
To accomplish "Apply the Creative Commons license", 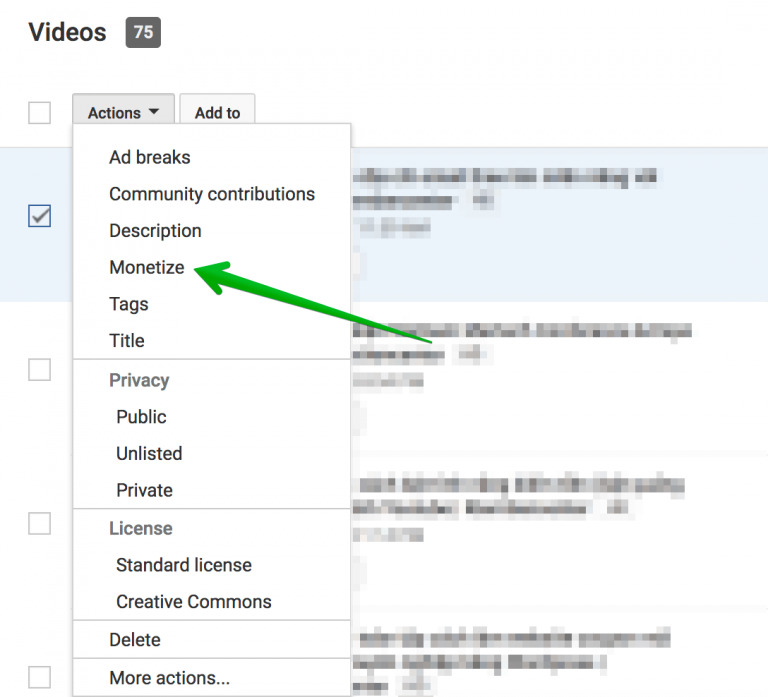I will tap(193, 602).
